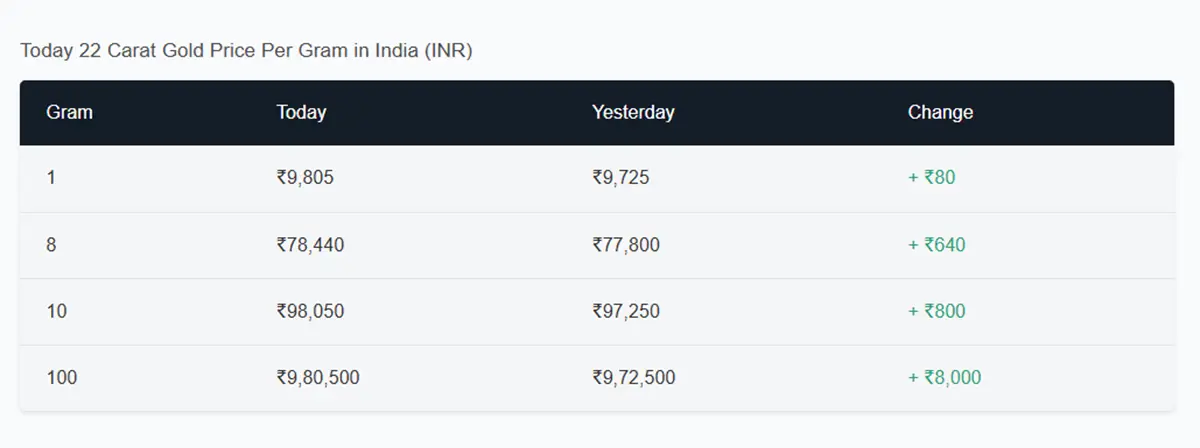Screen dimensions: 1200x448
Task: Click yesterday's price ₹97,250
Action: point(625,311)
